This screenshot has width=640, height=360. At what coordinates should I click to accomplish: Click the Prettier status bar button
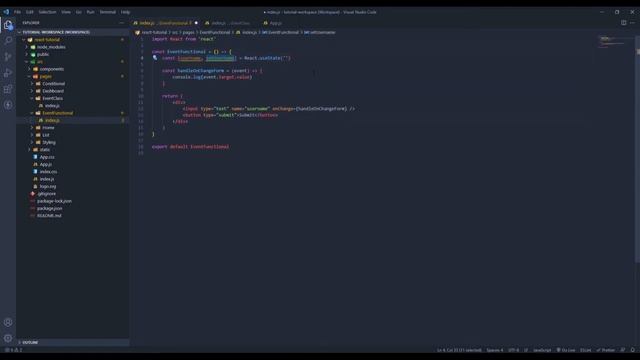click(x=606, y=350)
